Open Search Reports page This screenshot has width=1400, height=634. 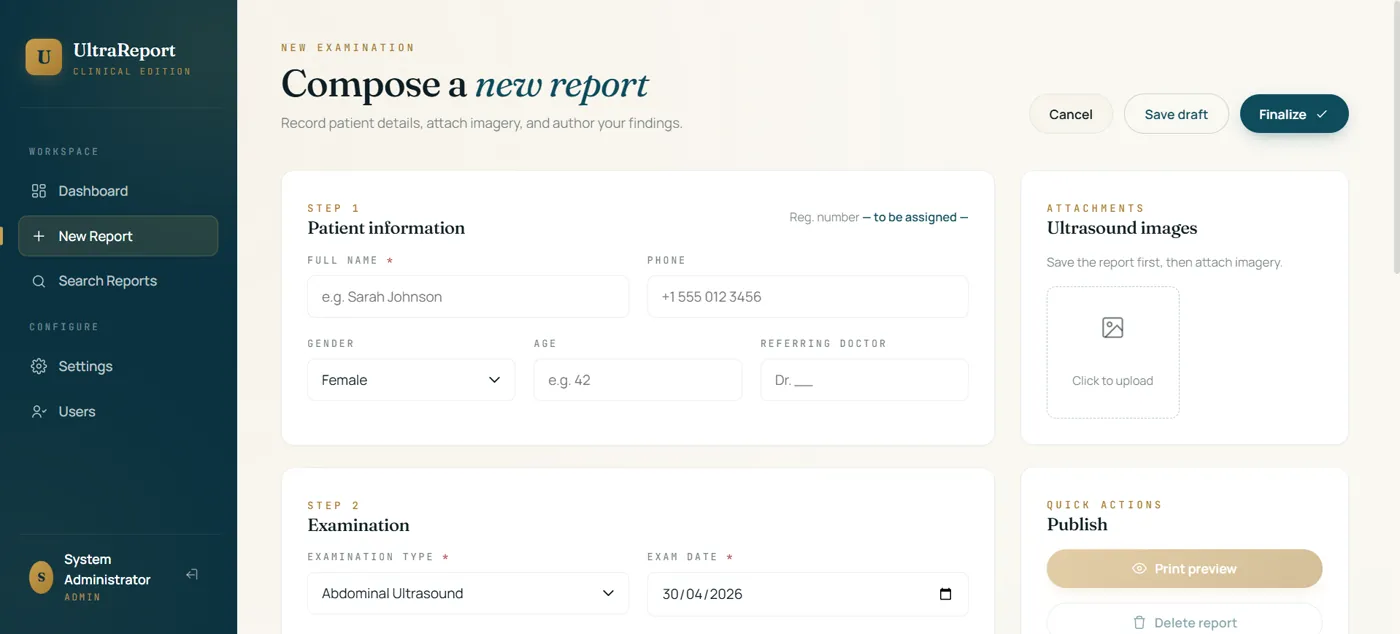click(x=118, y=281)
